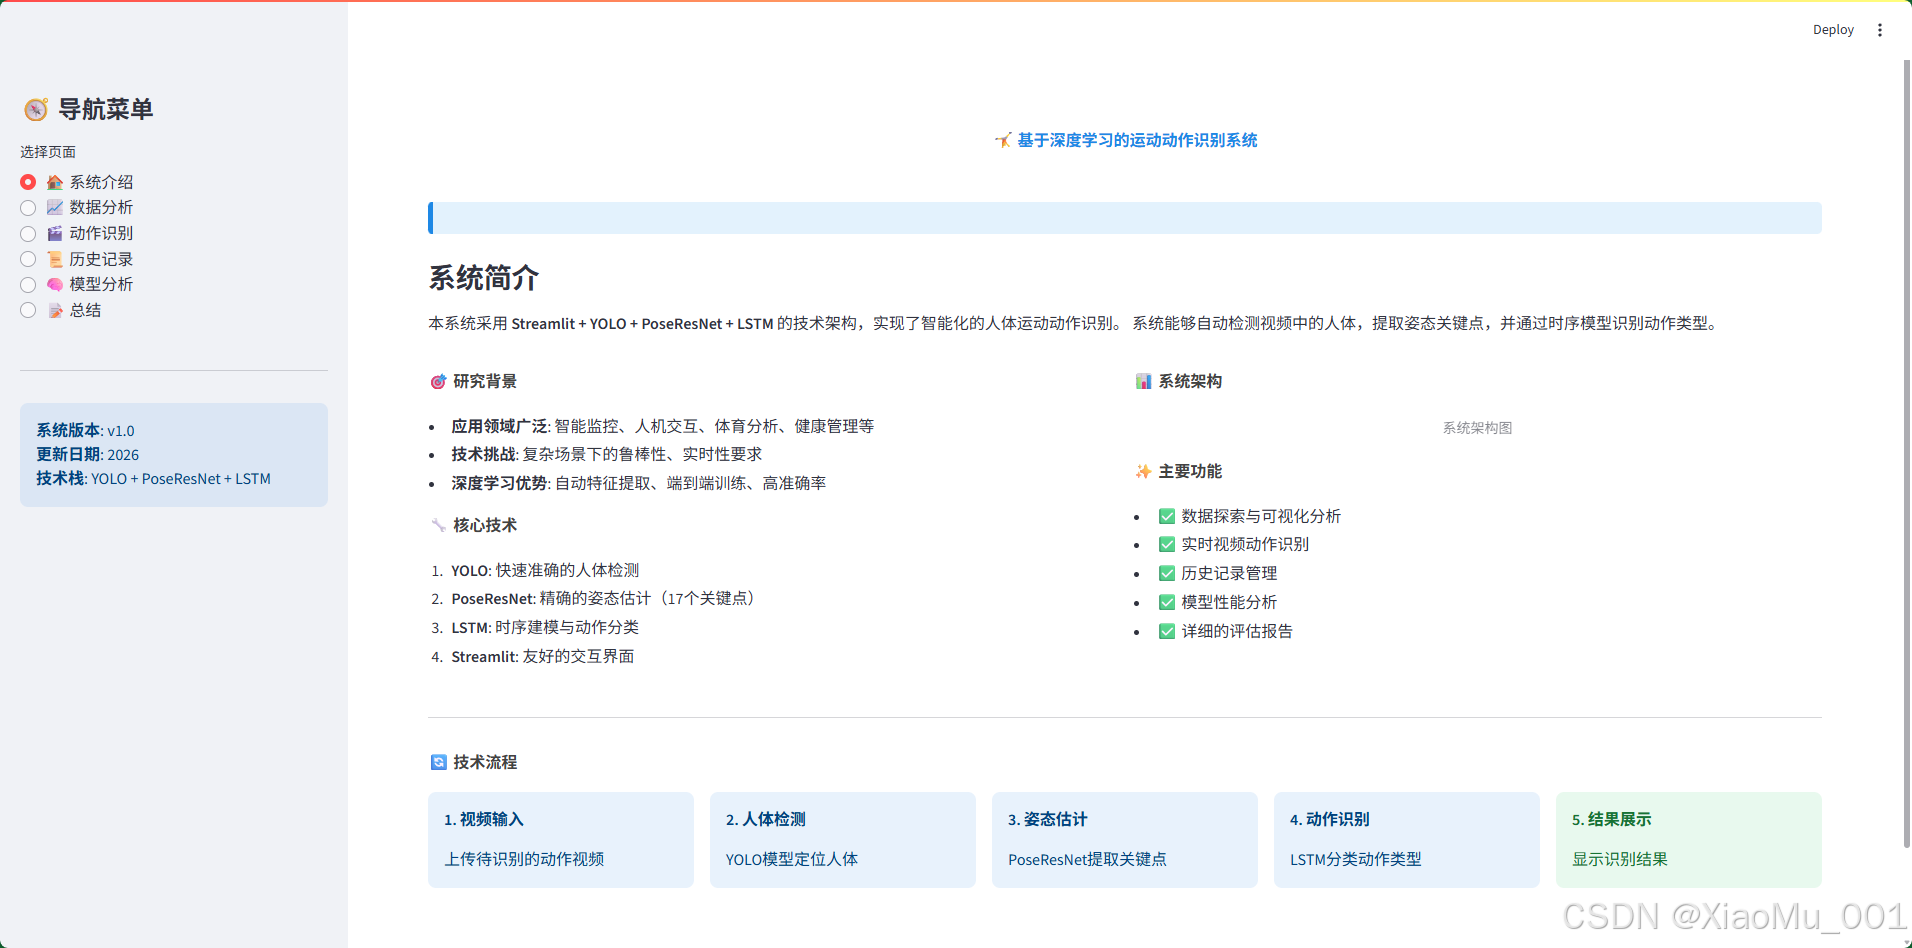Screen dimensions: 1912x948
Task: Click the 技术挑战 bullet text
Action: point(606,454)
